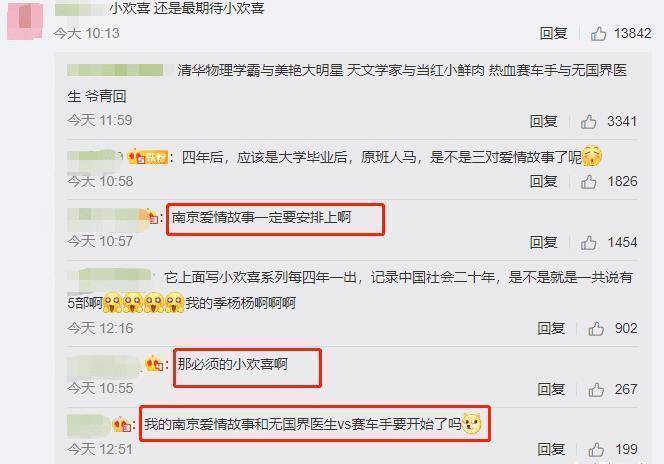
Task: Like the comment with 1826 likes
Action: tap(588, 182)
